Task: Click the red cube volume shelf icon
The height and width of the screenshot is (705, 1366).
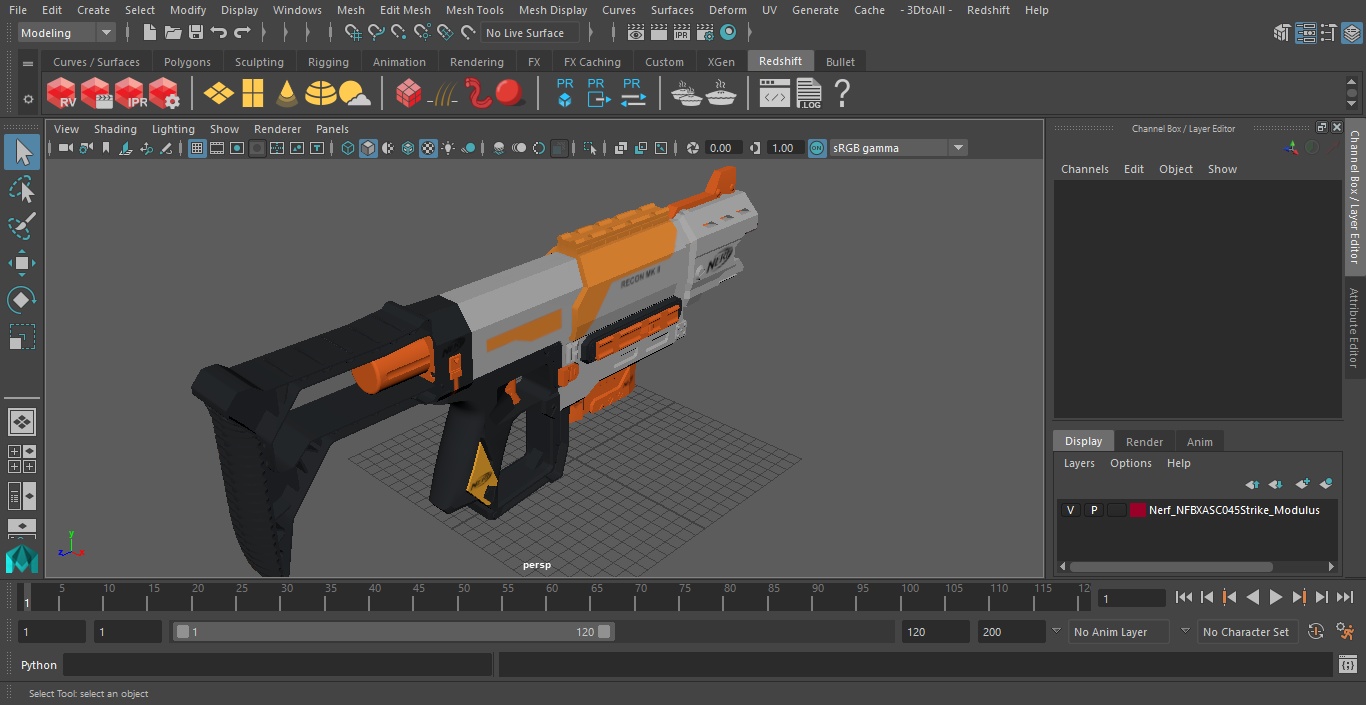Action: point(408,94)
